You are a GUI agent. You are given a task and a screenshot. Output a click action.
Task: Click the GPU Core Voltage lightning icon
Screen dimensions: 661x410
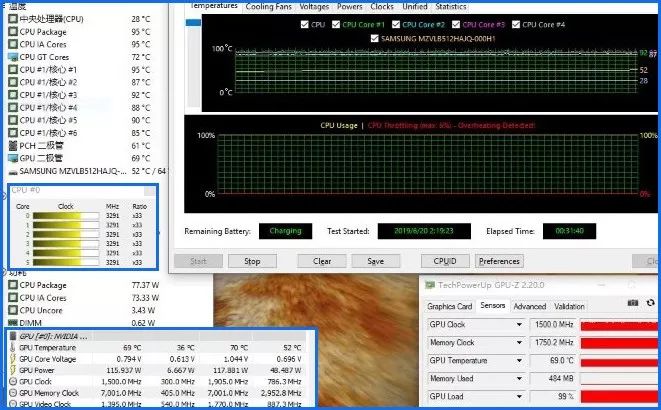tap(13, 359)
